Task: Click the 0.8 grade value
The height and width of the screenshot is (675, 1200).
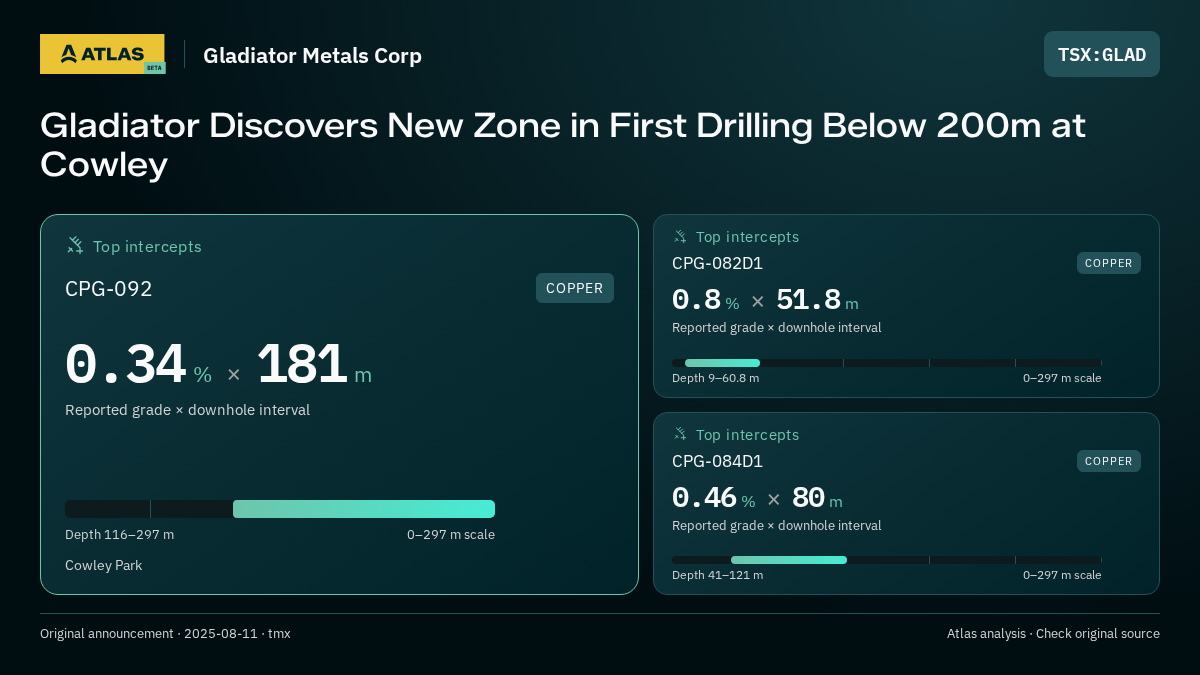Action: pos(697,299)
